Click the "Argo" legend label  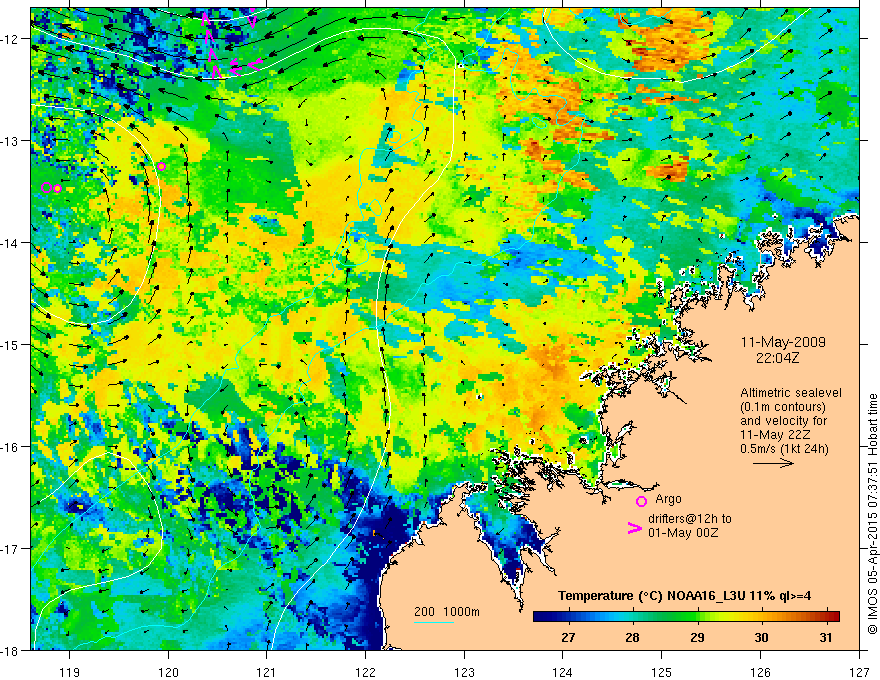coord(668,499)
